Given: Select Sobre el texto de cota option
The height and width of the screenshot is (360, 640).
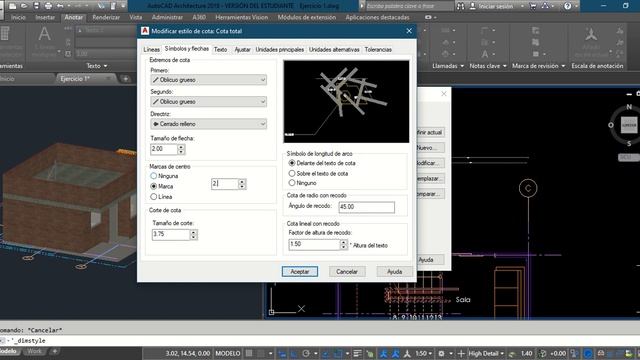Looking at the screenshot, I should (x=292, y=173).
